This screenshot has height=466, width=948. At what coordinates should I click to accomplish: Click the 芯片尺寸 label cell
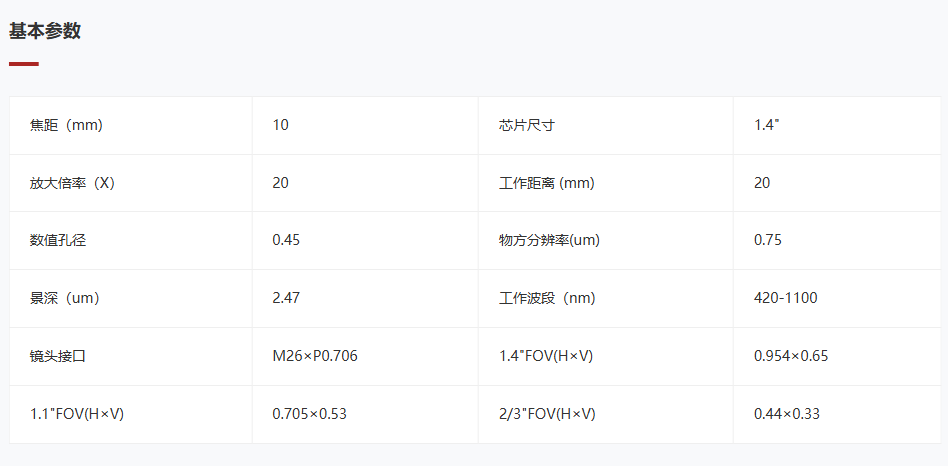point(526,125)
